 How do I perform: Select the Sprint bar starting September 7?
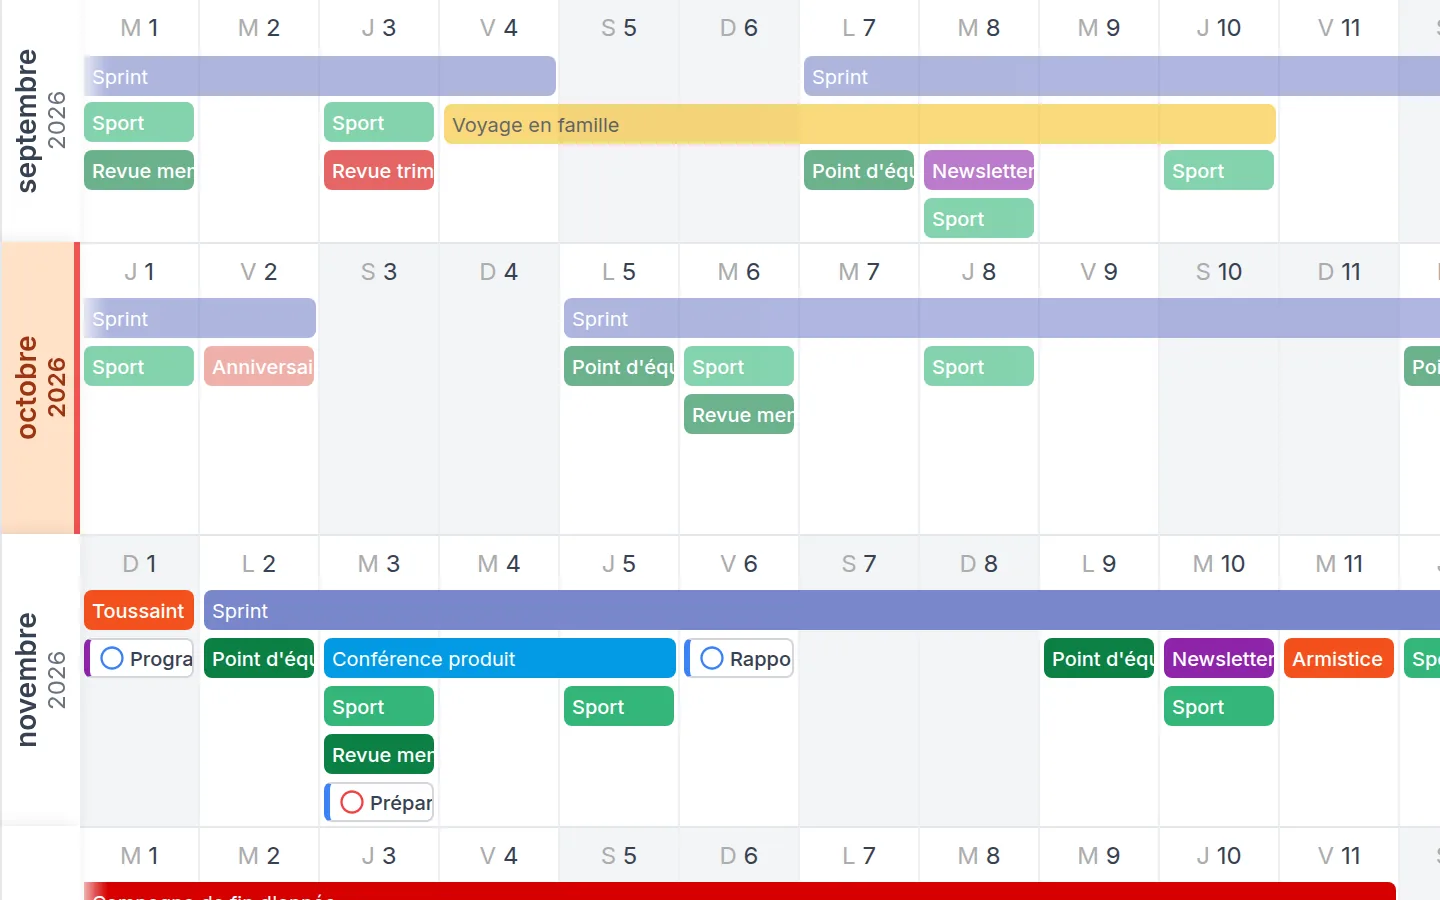(1122, 76)
